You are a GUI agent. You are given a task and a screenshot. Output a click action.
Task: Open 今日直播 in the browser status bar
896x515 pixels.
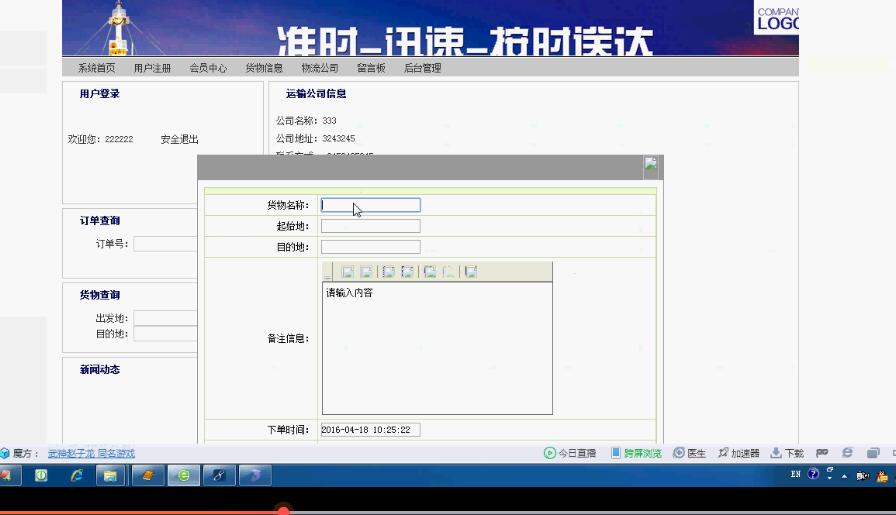click(x=569, y=453)
